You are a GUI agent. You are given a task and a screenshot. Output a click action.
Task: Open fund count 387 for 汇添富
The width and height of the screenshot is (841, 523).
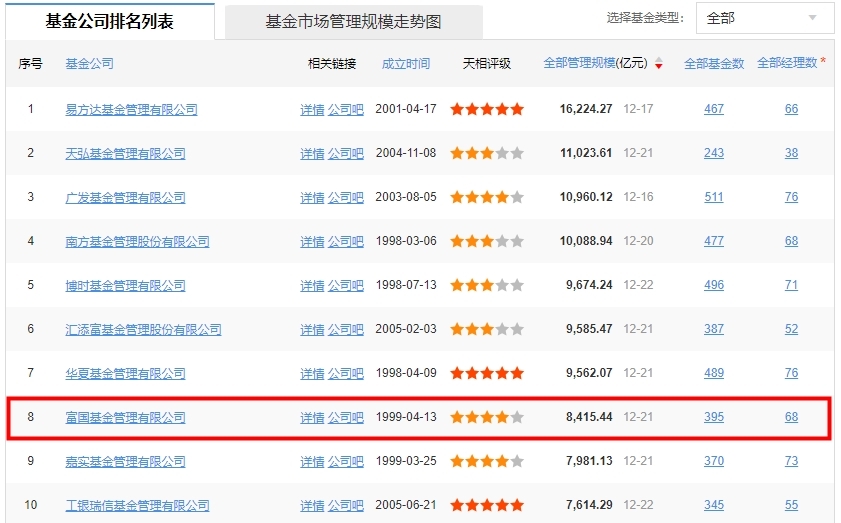tap(714, 329)
